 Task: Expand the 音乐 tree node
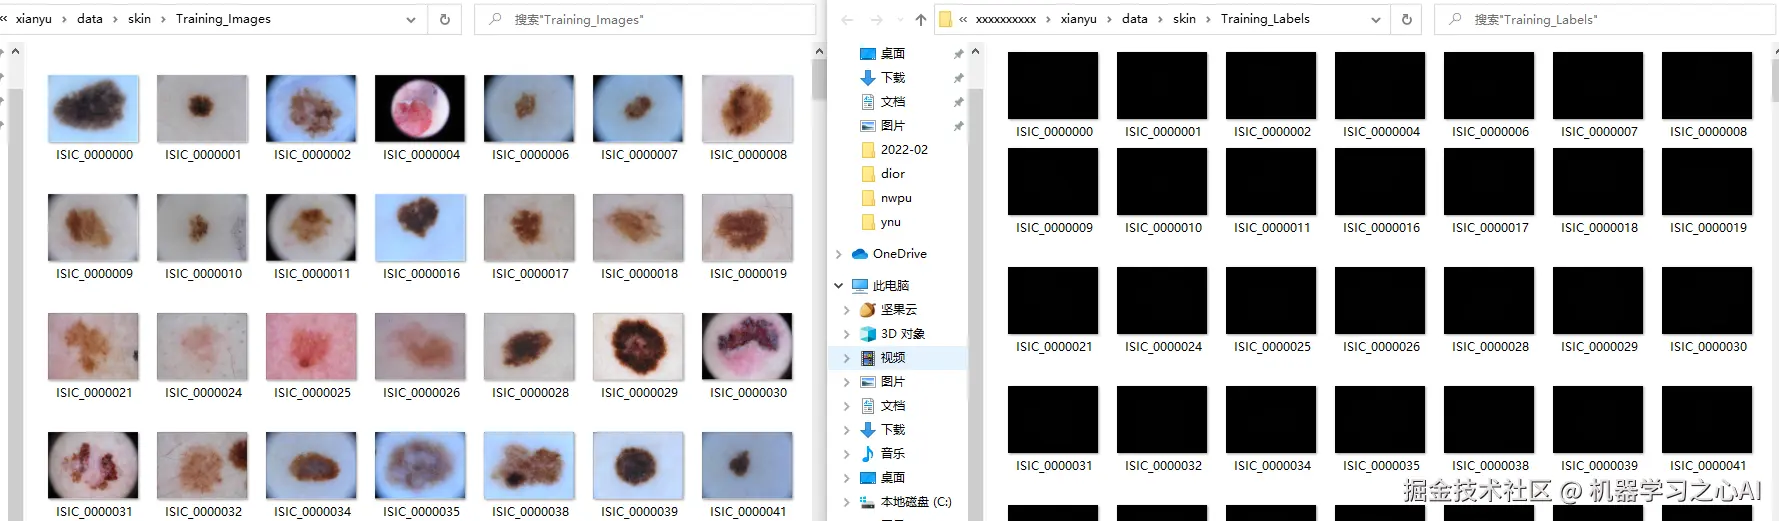pyautogui.click(x=846, y=453)
